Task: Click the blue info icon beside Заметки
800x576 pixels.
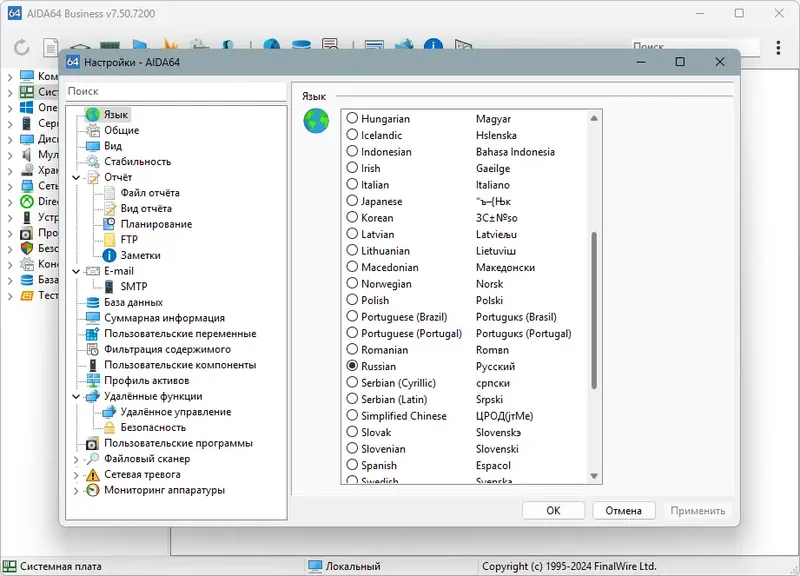Action: [x=109, y=255]
